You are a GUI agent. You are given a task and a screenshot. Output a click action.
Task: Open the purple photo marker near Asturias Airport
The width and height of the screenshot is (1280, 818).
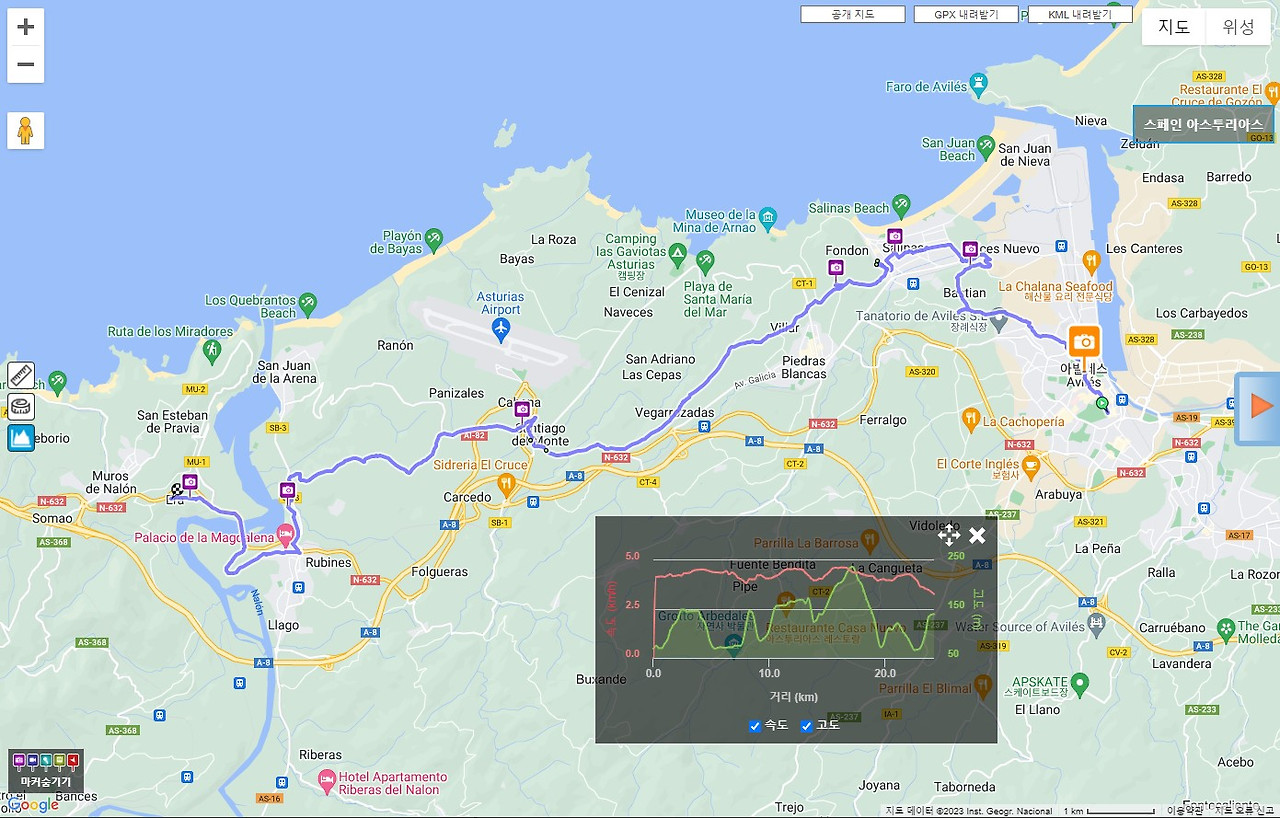522,409
